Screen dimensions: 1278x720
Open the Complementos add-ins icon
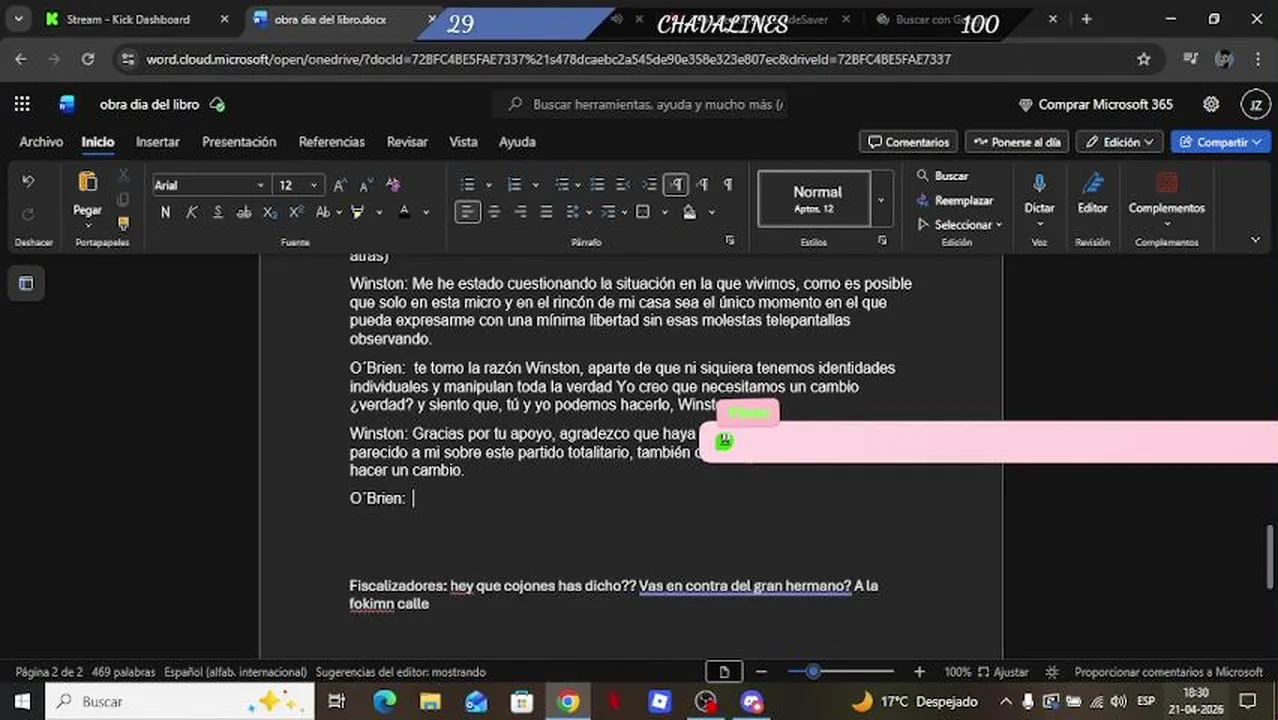click(1166, 183)
